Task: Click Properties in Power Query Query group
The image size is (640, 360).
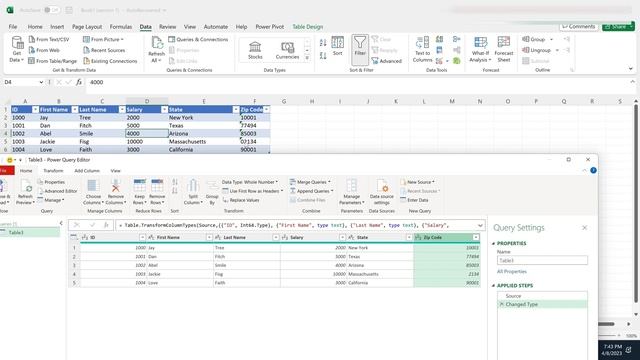Action: [51, 182]
